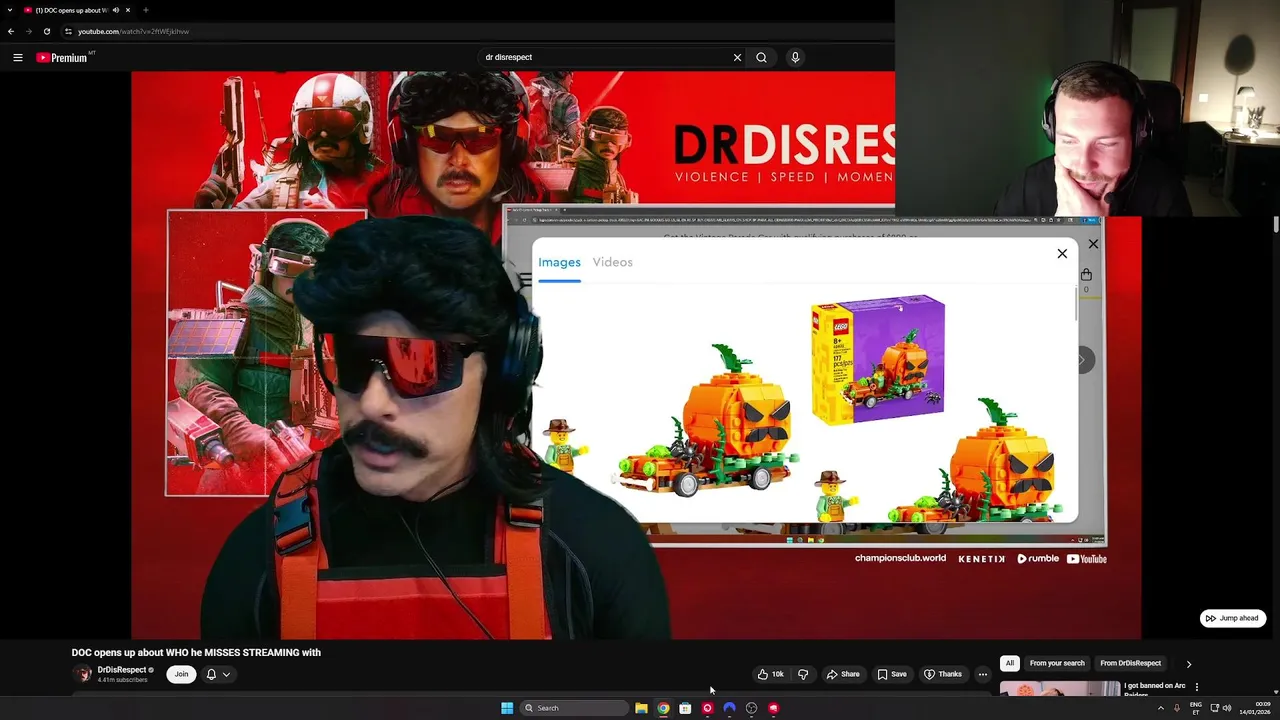Focus the youtube.com address bar
The width and height of the screenshot is (1280, 720).
pyautogui.click(x=480, y=31)
